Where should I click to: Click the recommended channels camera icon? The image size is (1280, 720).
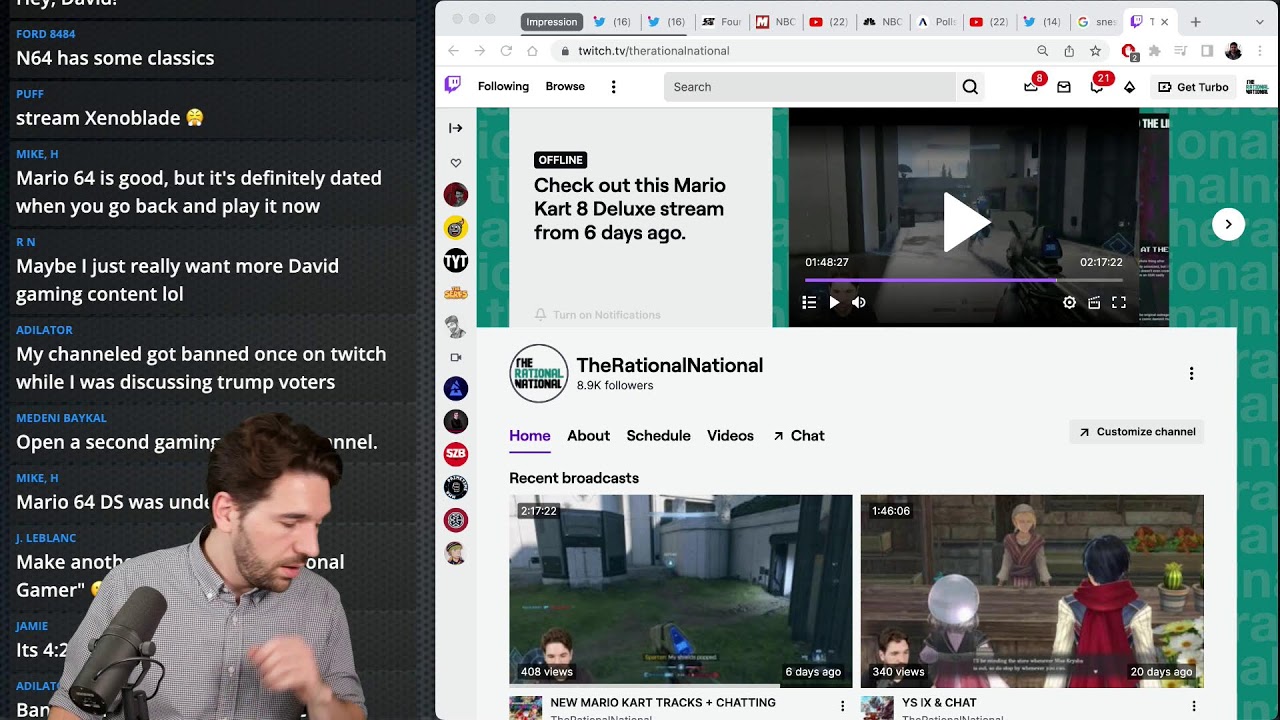coord(456,357)
